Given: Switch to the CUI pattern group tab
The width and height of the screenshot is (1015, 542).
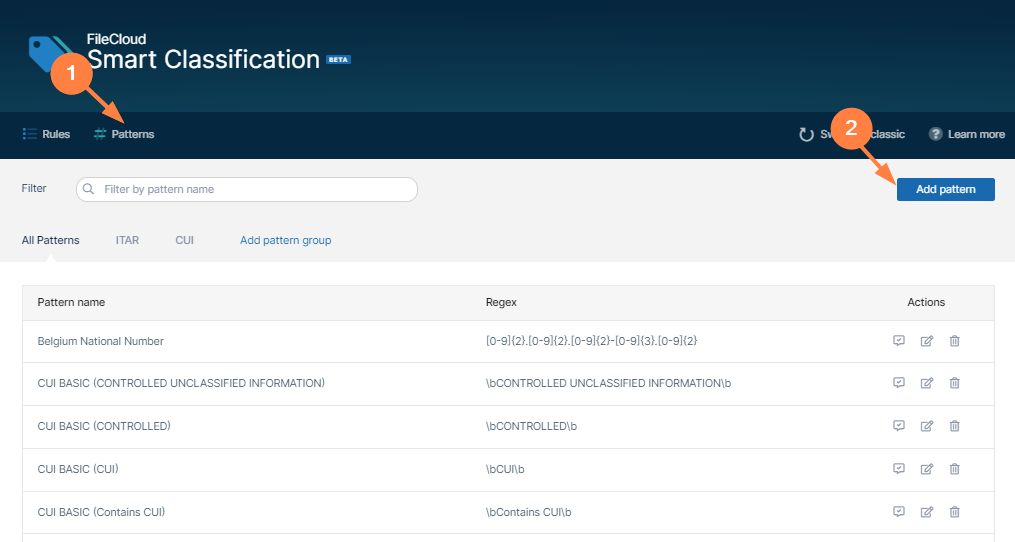Looking at the screenshot, I should [x=184, y=240].
